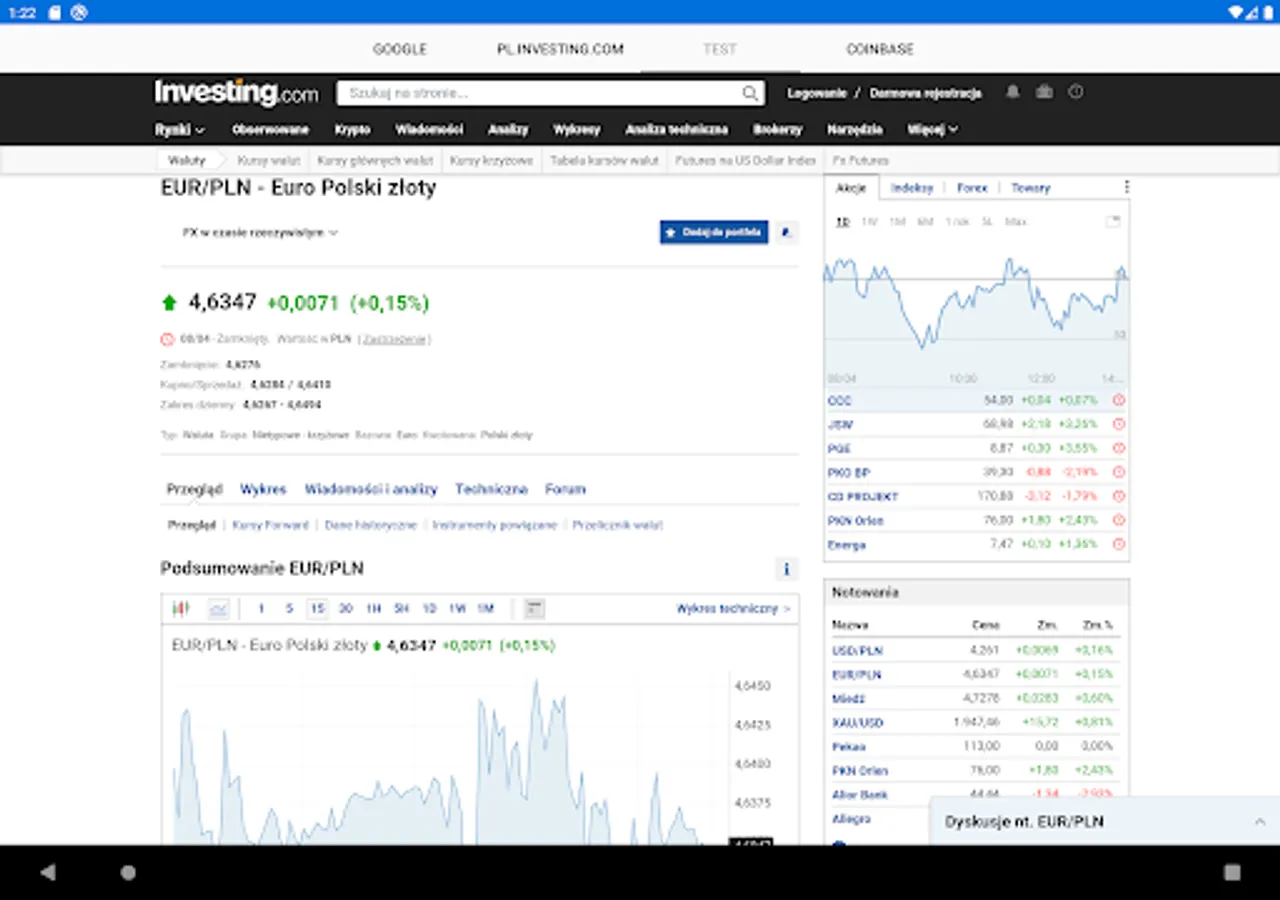The height and width of the screenshot is (900, 1280).
Task: Open the COINBASE tab
Action: (880, 49)
